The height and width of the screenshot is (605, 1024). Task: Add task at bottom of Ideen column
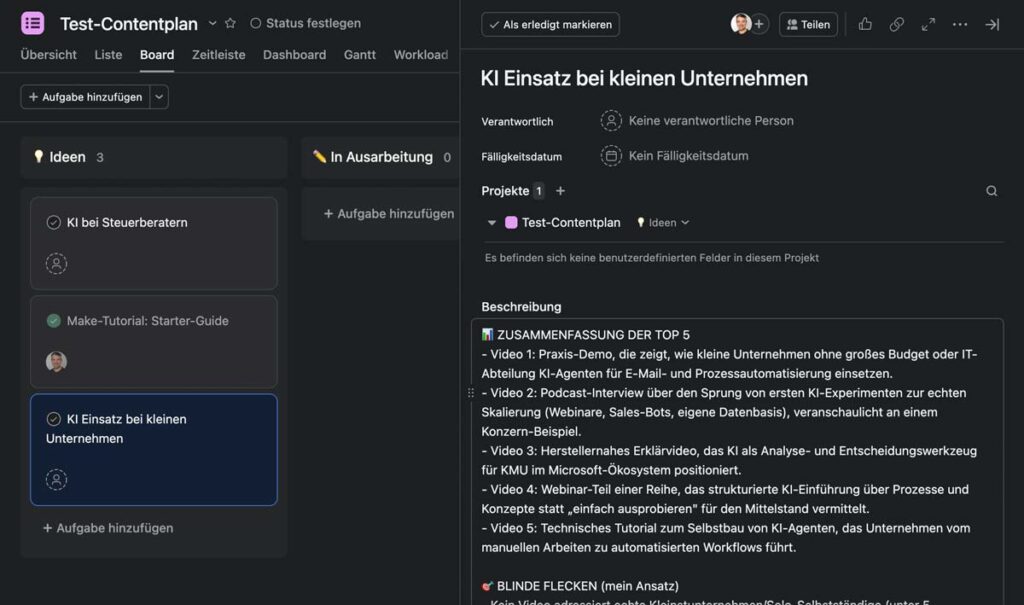[x=108, y=528]
